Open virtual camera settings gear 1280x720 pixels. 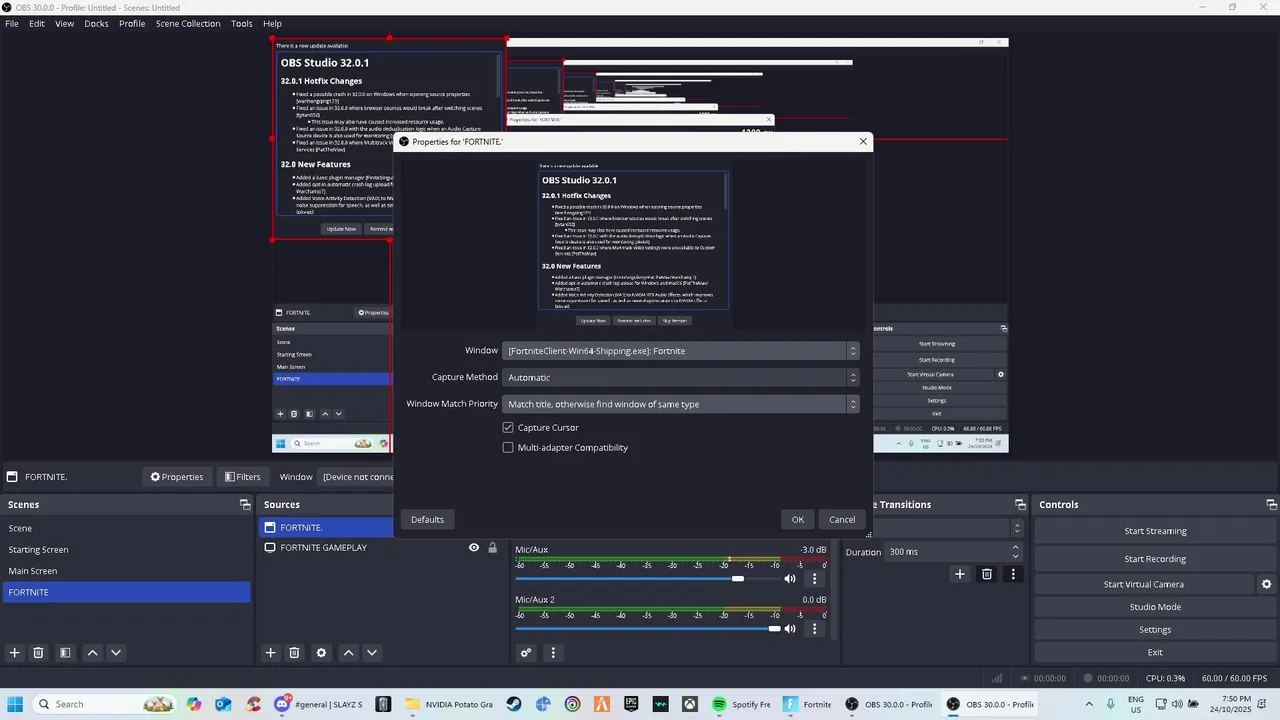[x=1266, y=584]
